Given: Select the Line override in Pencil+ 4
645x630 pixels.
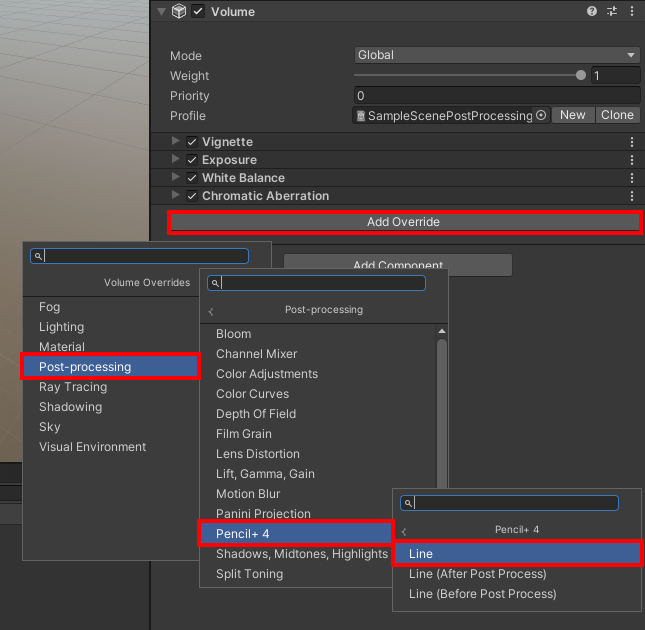Looking at the screenshot, I should (x=517, y=554).
